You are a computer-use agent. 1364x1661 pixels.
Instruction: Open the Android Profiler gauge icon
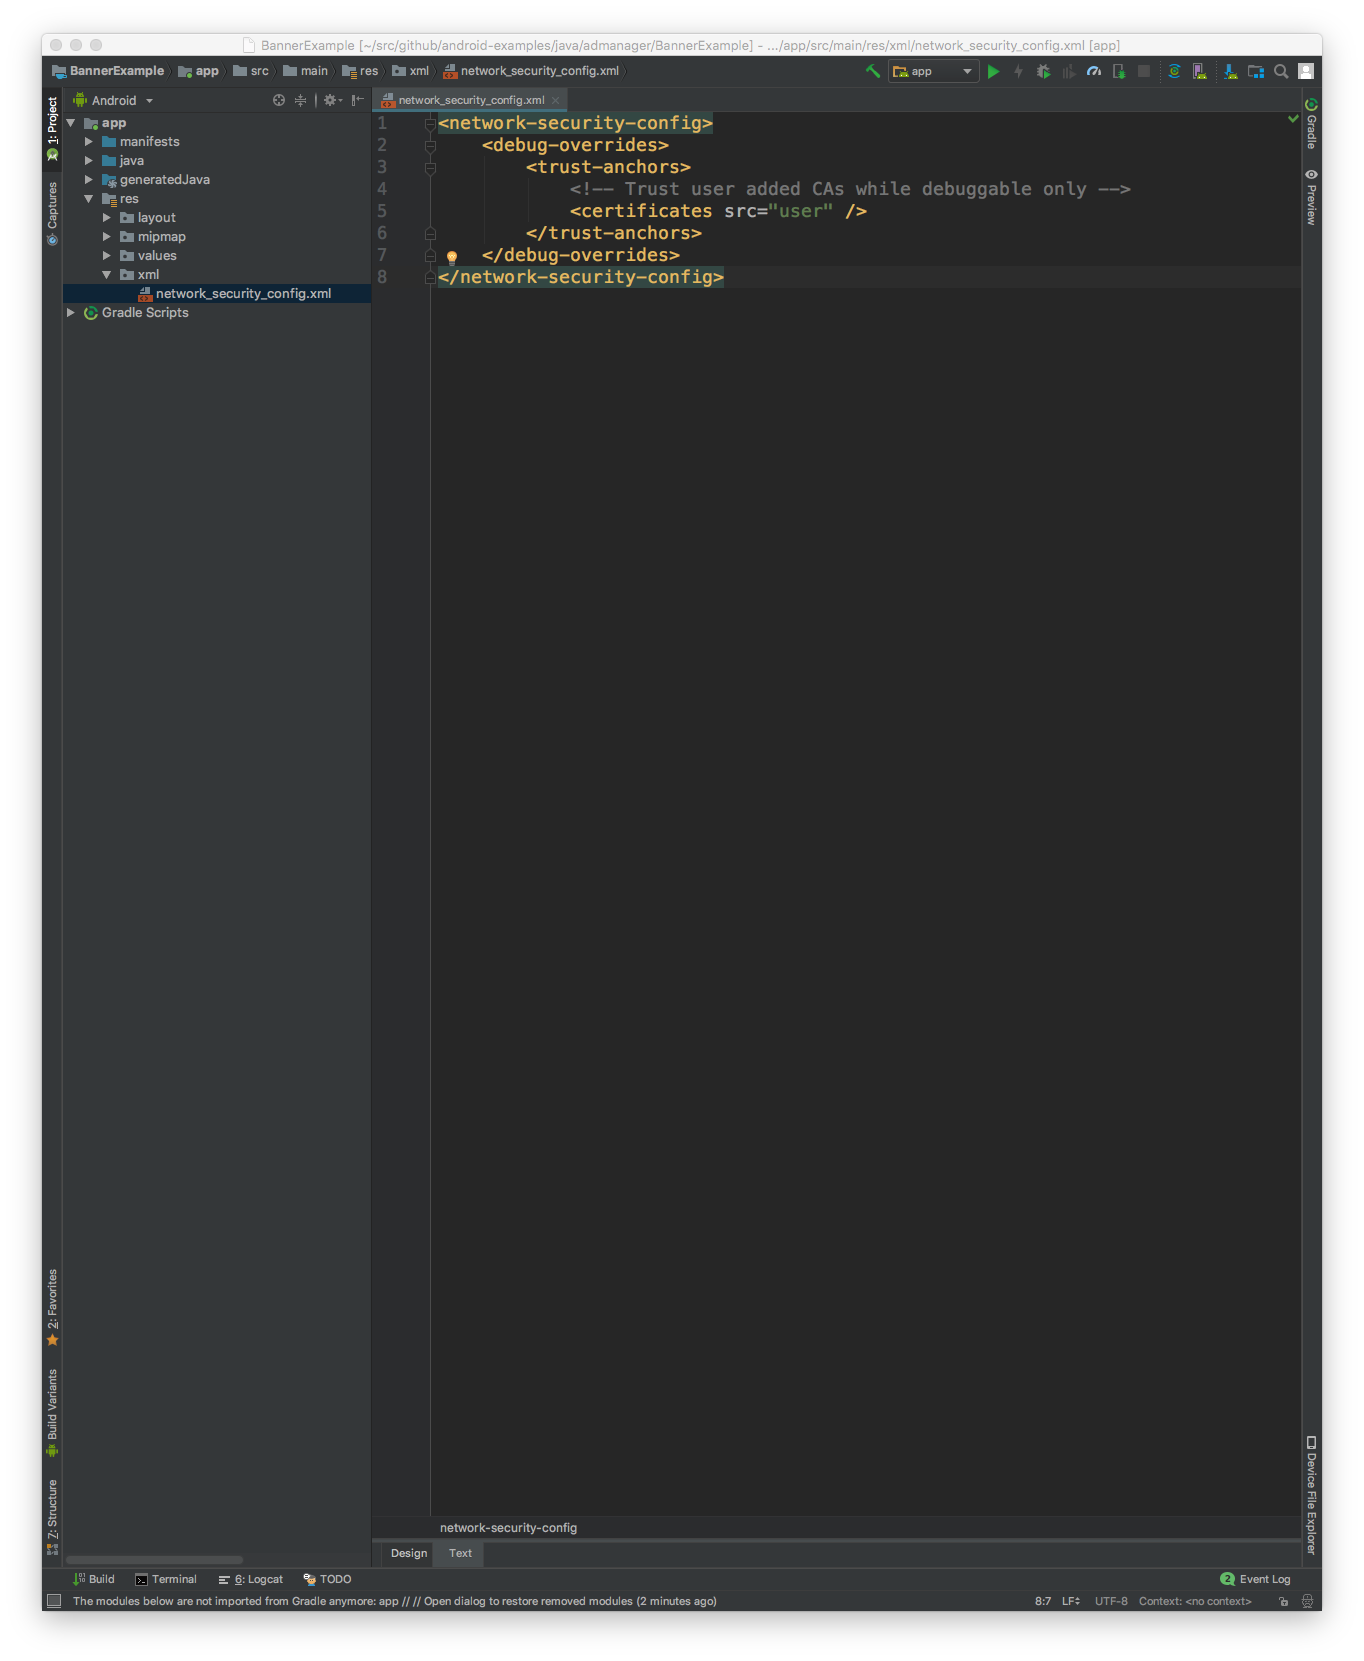tap(1094, 71)
